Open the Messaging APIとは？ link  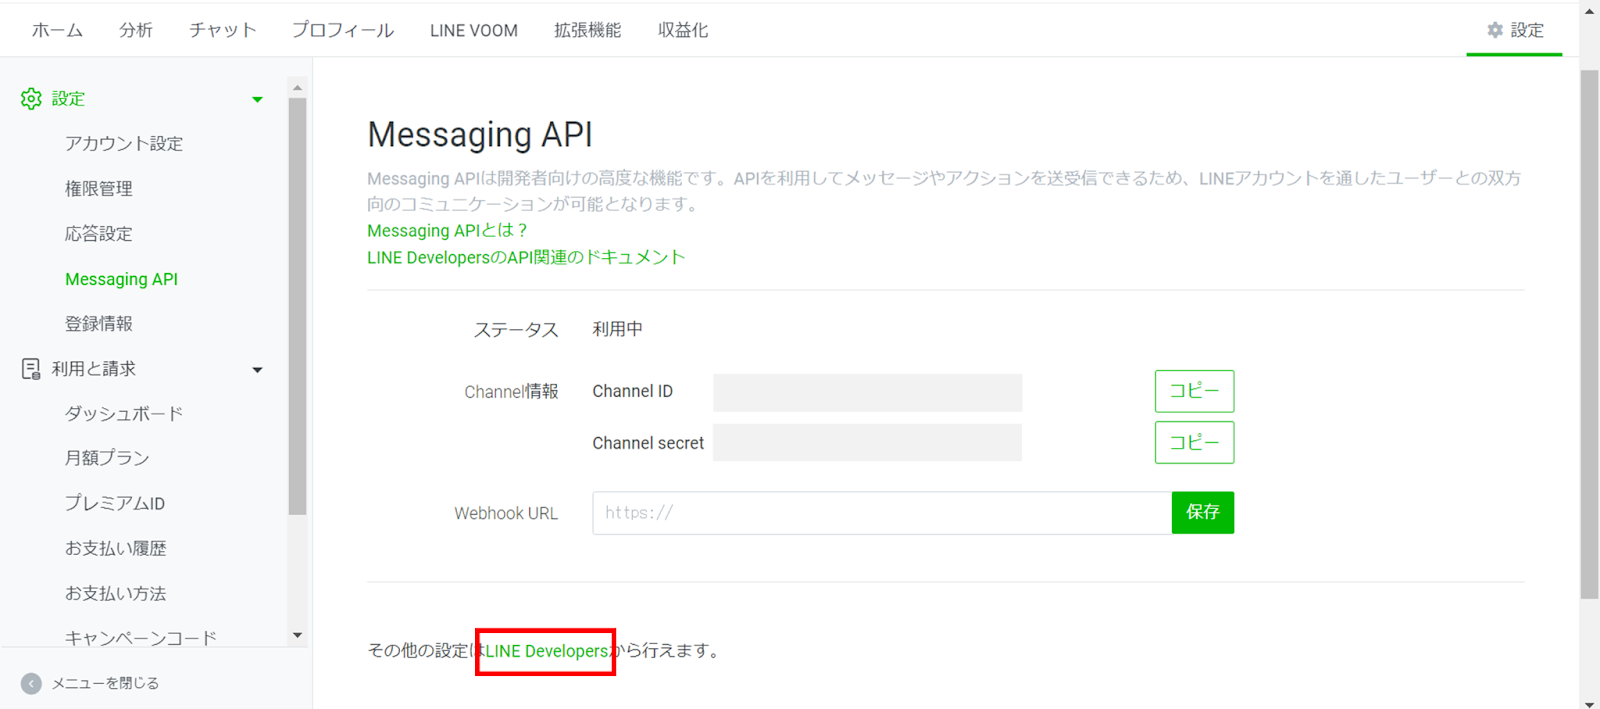(x=447, y=230)
